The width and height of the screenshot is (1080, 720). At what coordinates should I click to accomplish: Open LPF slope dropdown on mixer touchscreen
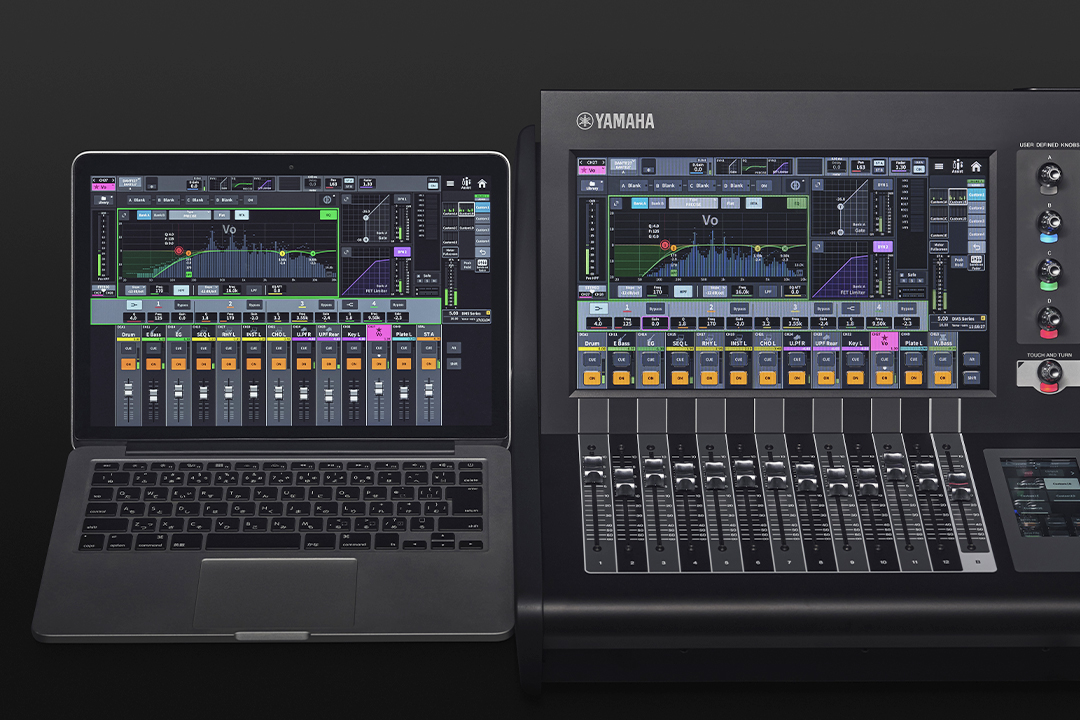pyautogui.click(x=715, y=291)
